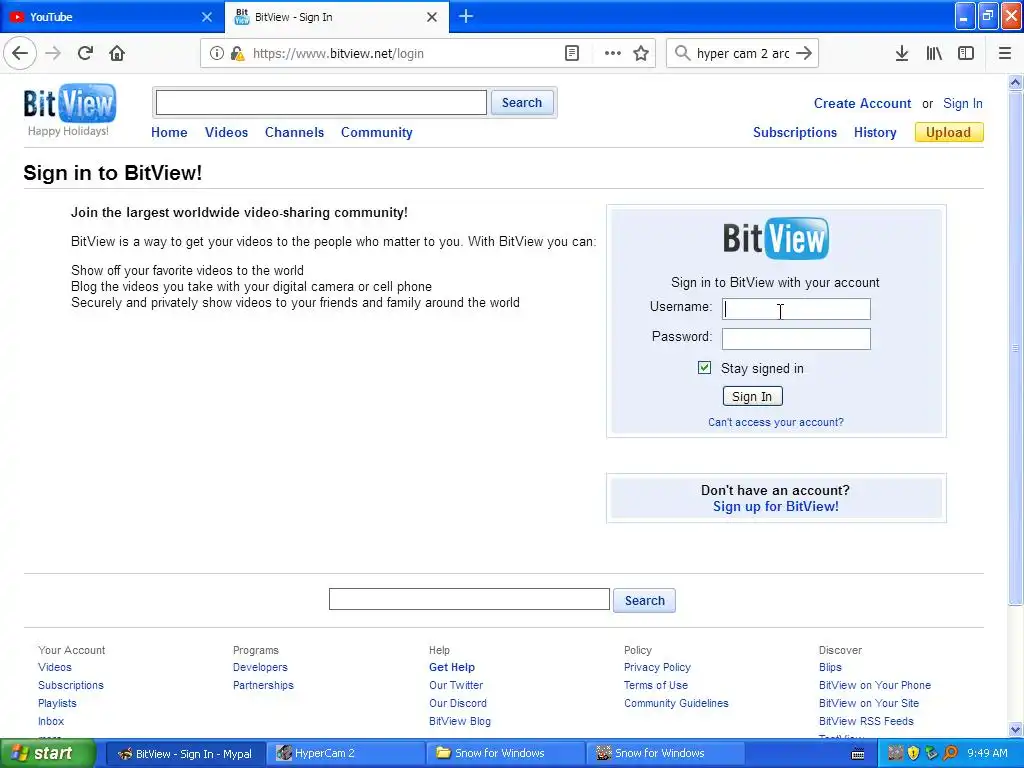
Task: Go to Subscriptions in the header
Action: click(x=795, y=133)
